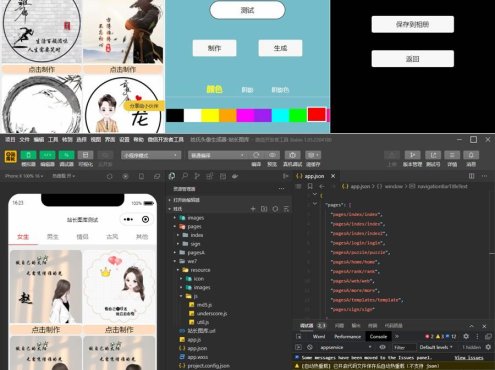Open the 帮助 menu
The image size is (495, 370).
(x=138, y=140)
